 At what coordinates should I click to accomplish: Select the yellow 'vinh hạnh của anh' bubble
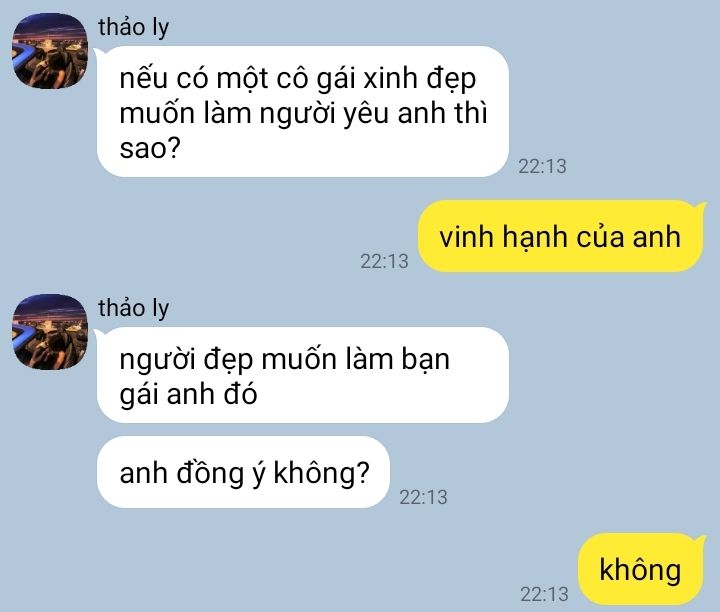coord(560,236)
